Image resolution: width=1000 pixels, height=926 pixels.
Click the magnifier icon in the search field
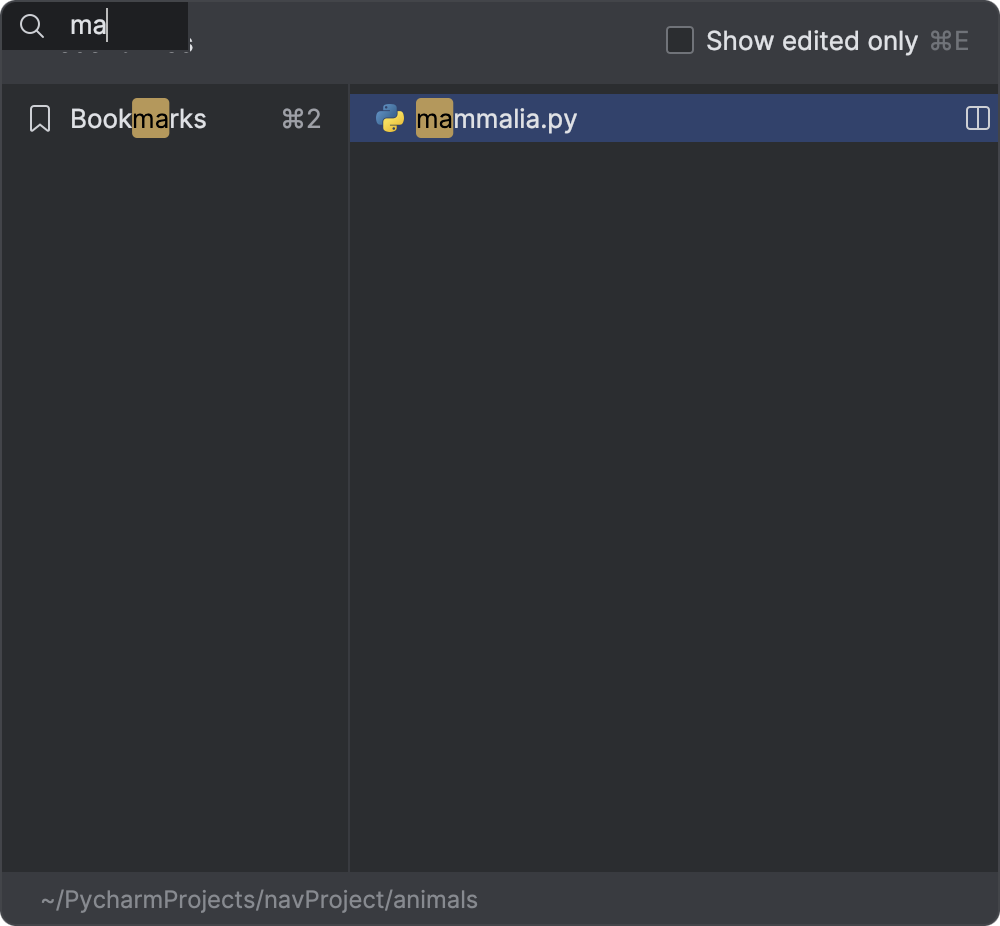31,26
